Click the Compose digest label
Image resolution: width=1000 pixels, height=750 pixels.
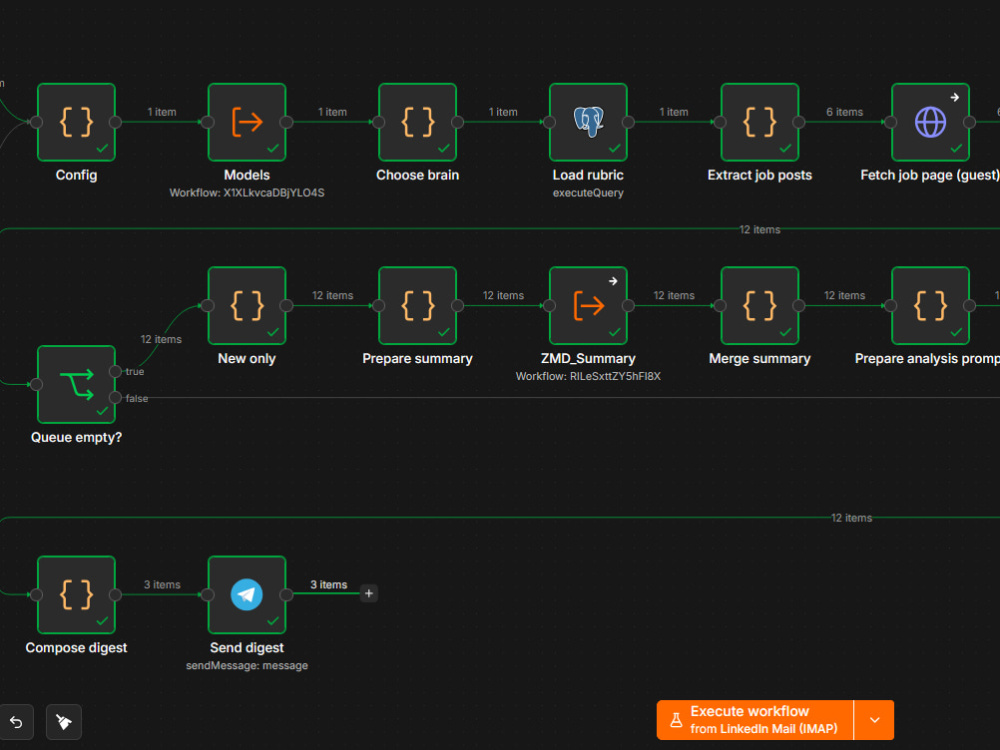77,647
